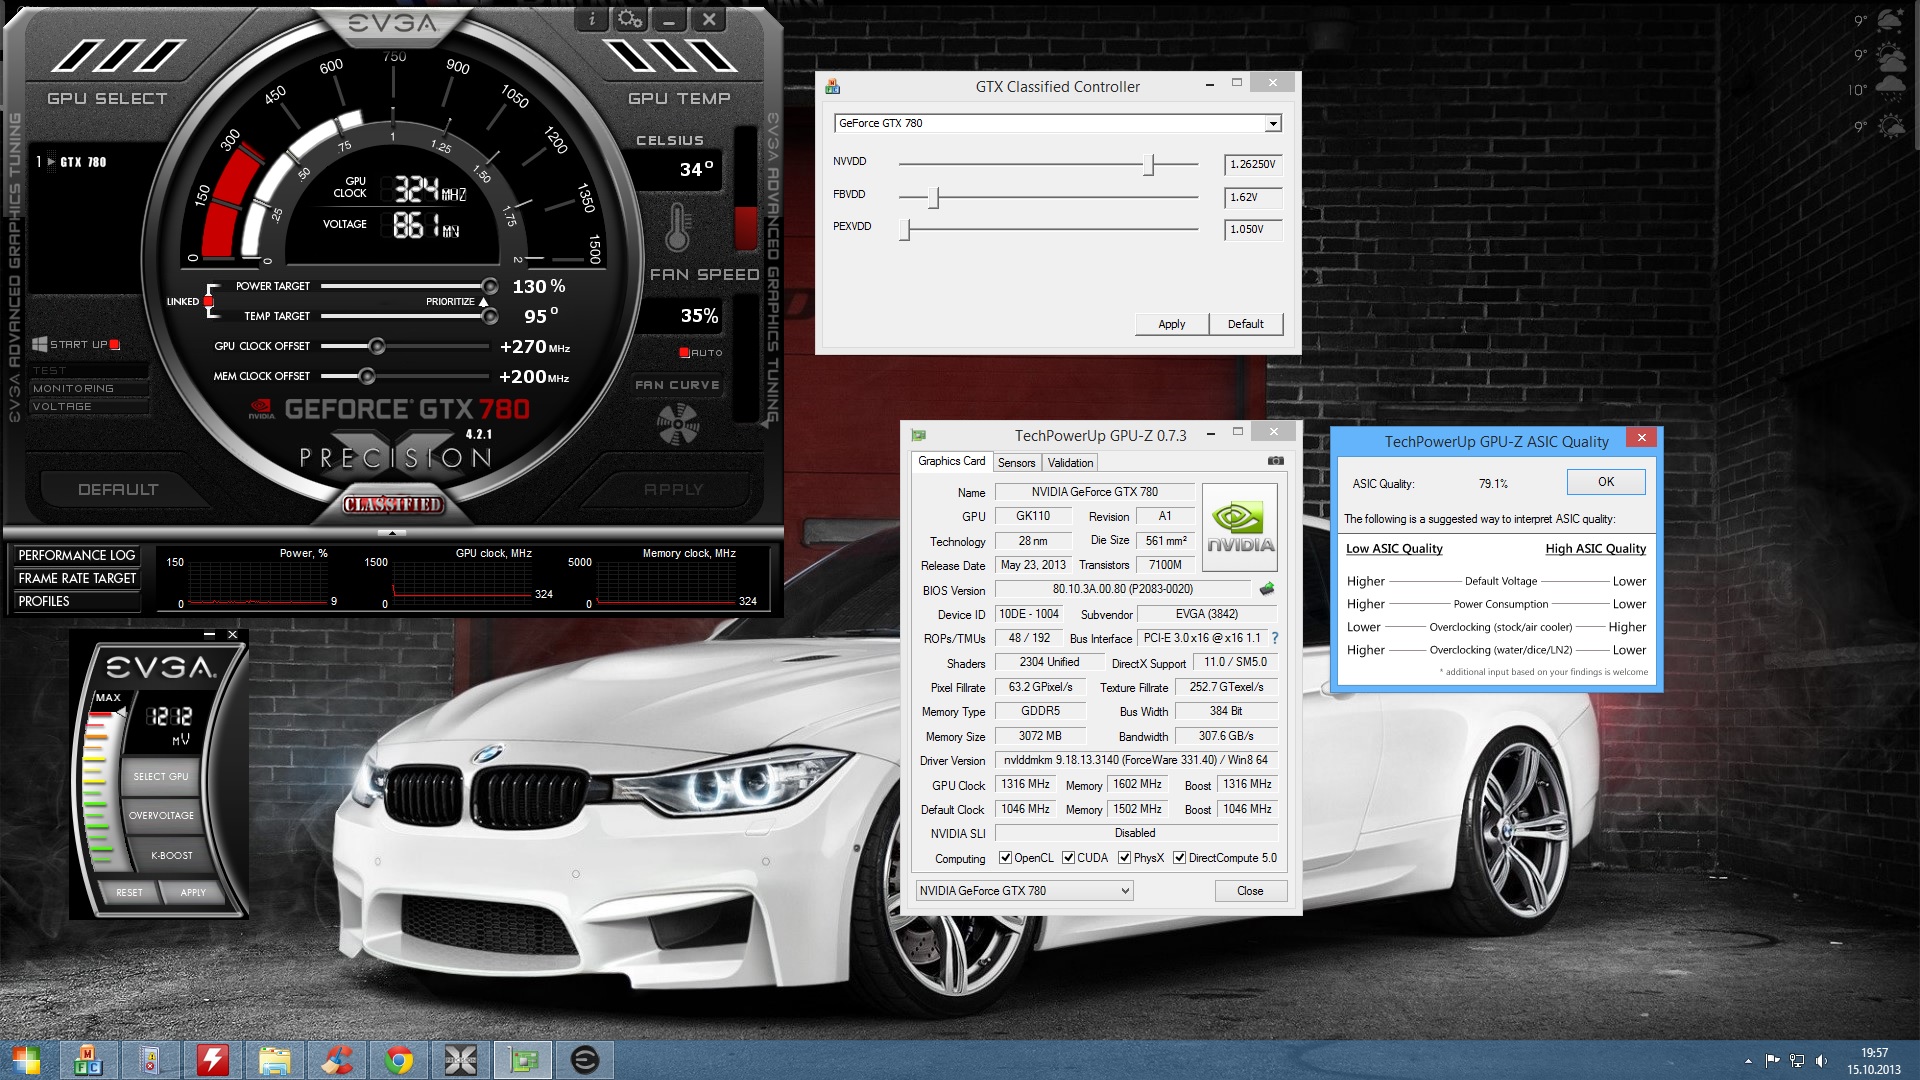Click the NVIDIA logo in GPU-Z

point(1239,527)
